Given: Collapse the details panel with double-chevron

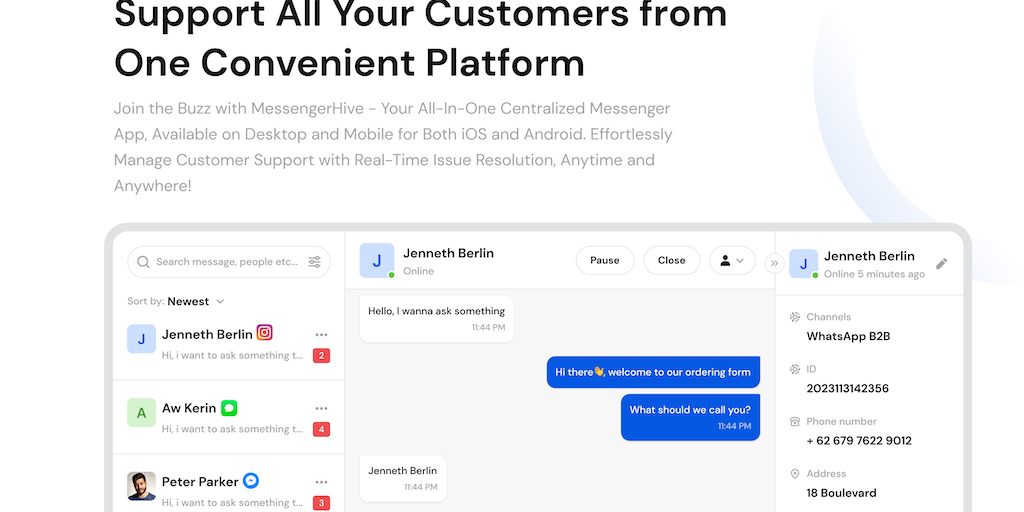Looking at the screenshot, I should click(775, 263).
